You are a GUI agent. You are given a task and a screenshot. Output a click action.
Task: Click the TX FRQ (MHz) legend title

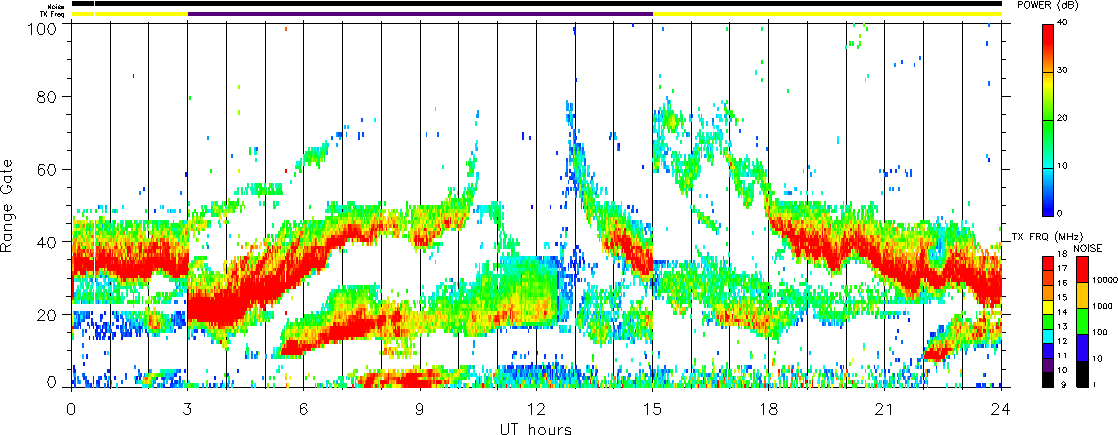1047,237
